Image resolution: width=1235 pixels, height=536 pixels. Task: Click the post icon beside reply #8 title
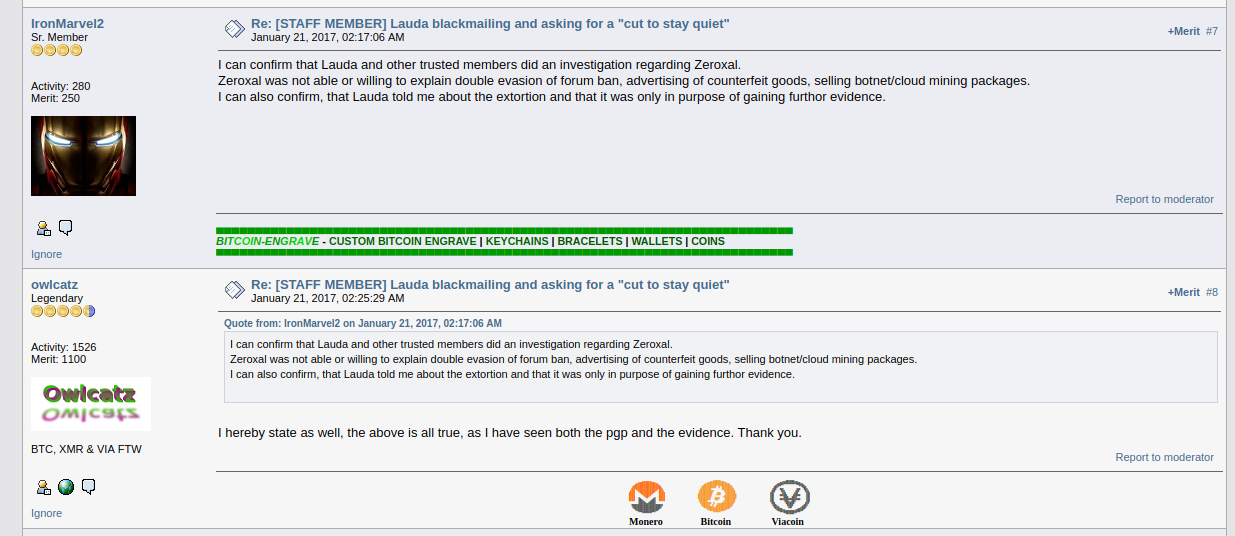coord(234,290)
